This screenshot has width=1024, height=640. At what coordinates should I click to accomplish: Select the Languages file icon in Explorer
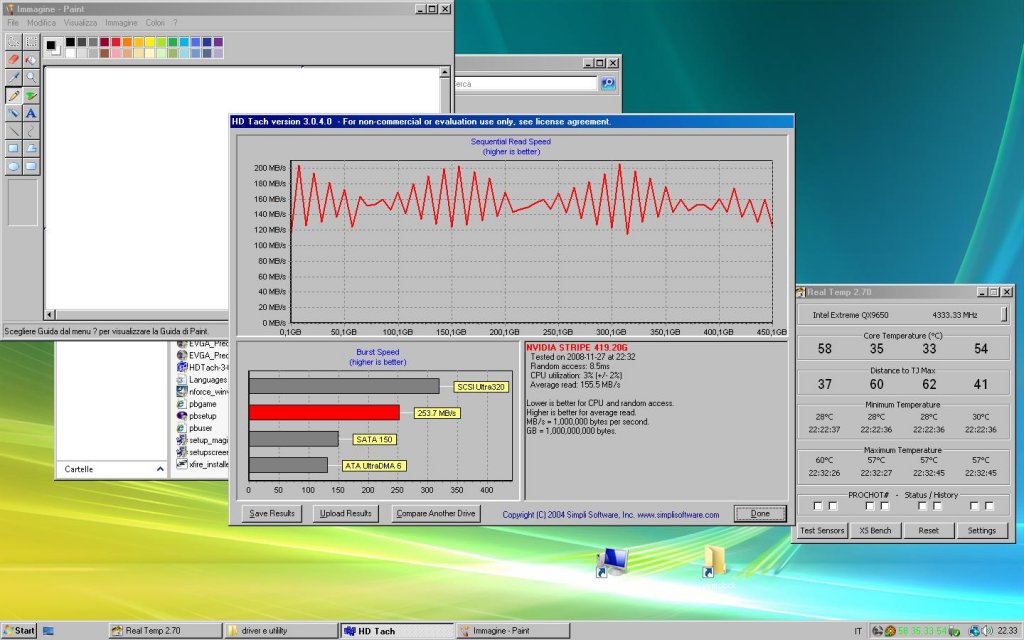tap(182, 379)
